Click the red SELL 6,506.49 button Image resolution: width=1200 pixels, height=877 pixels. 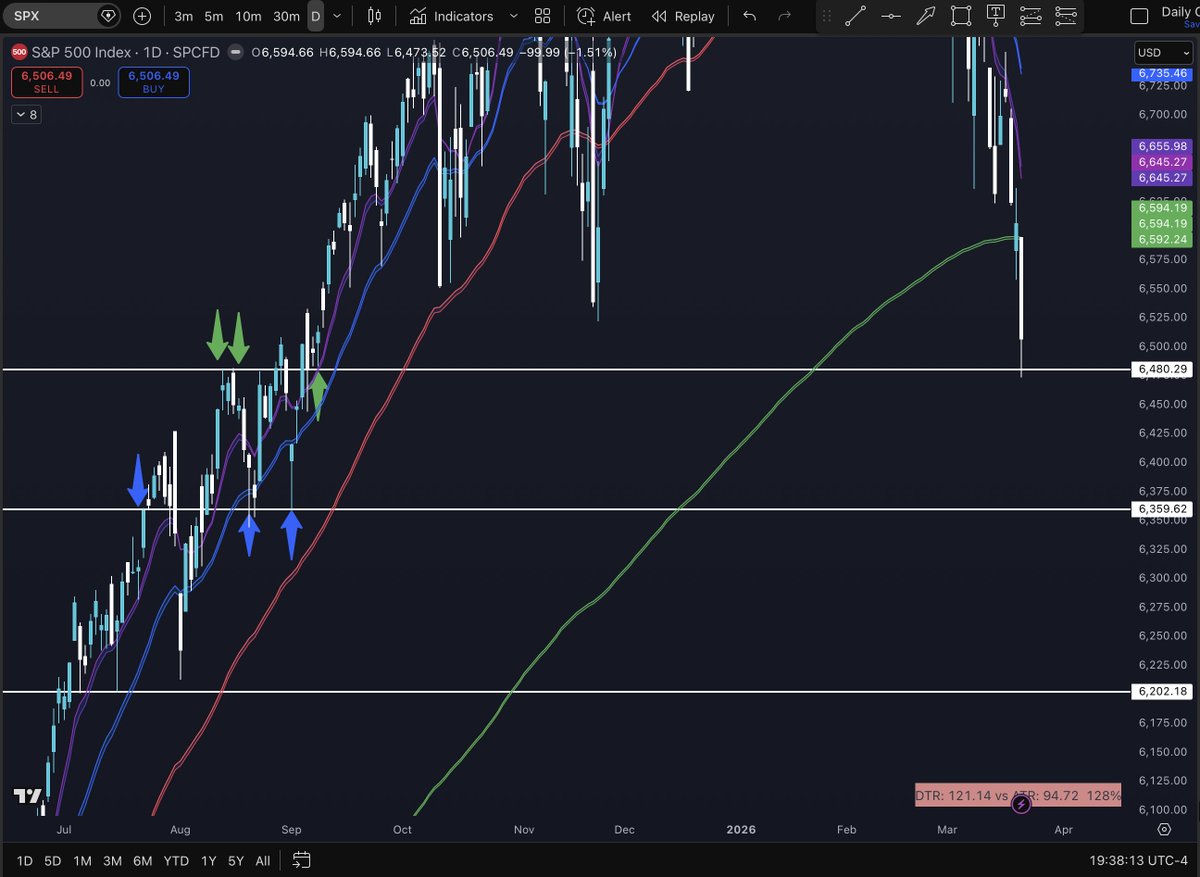click(46, 82)
